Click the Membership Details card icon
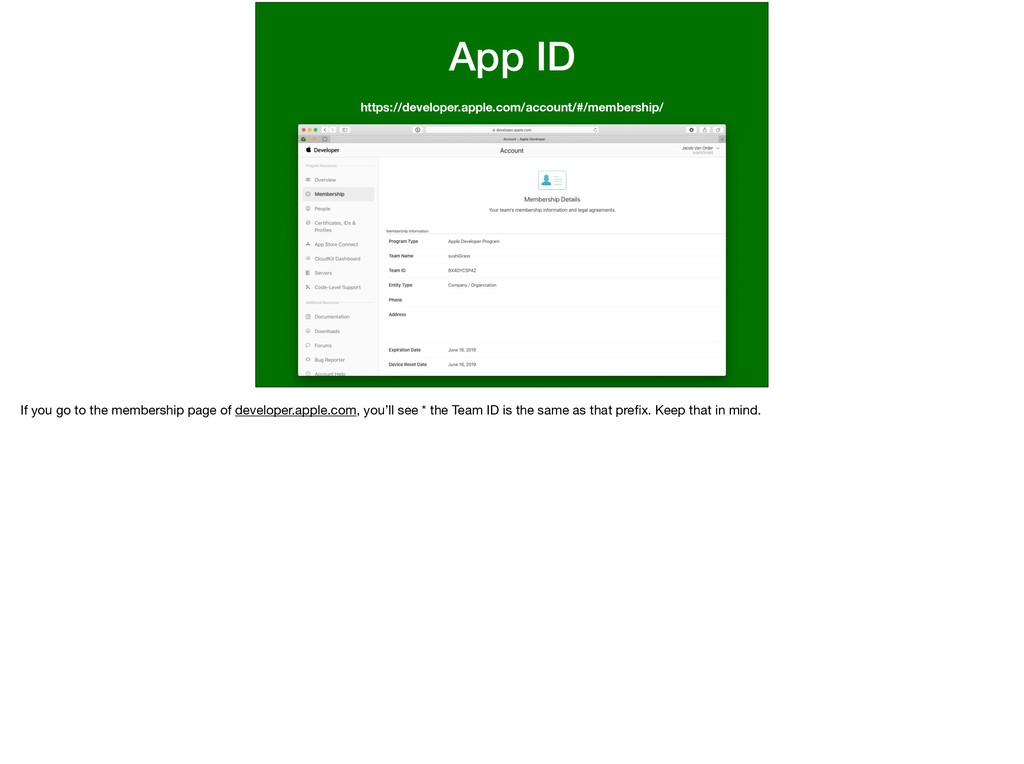 click(x=552, y=180)
